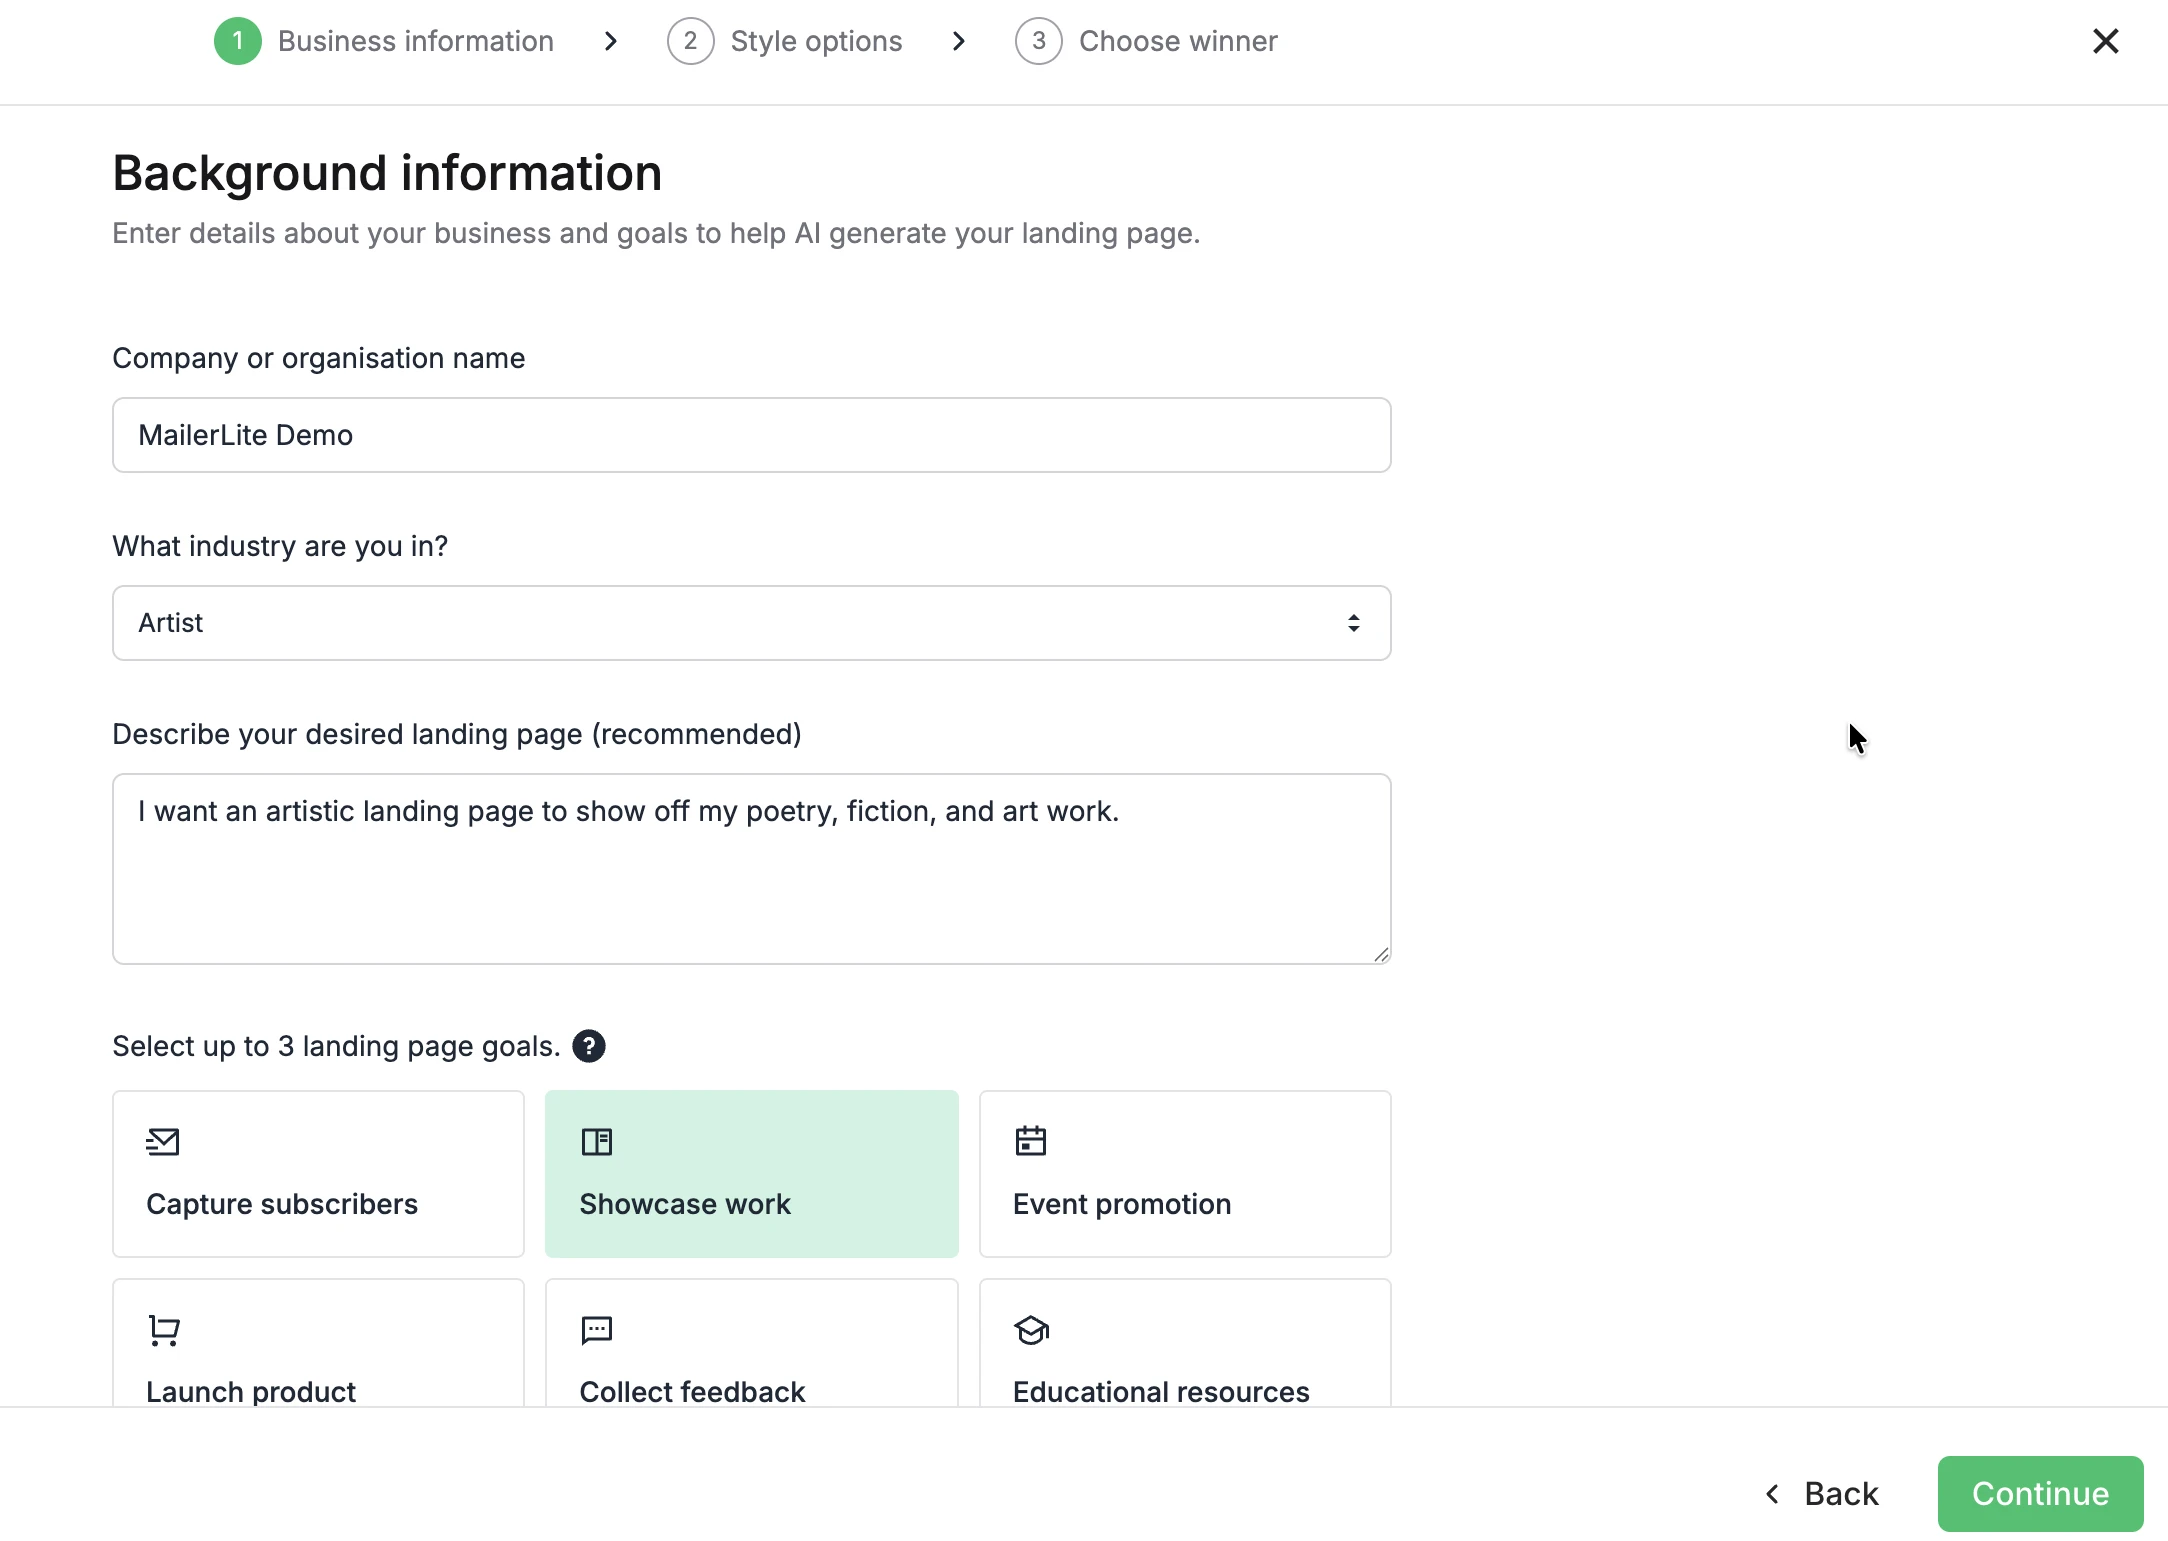Open the industry dropdown showing Artist
This screenshot has height=1541, width=2168.
pos(751,622)
